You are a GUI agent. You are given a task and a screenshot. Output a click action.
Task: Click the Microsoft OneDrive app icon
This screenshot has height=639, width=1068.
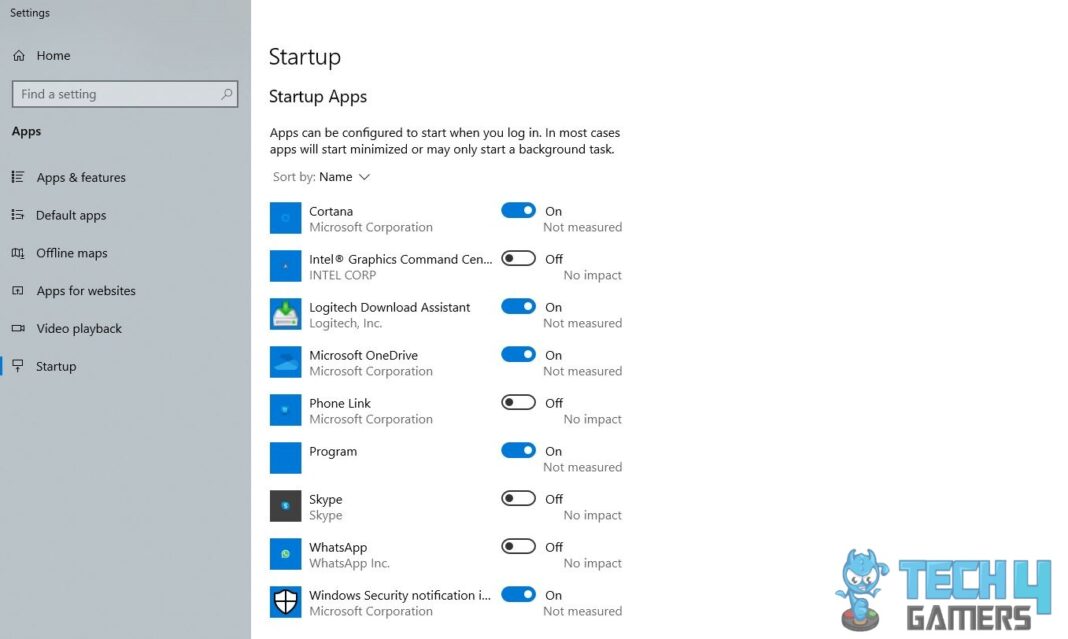pyautogui.click(x=285, y=362)
